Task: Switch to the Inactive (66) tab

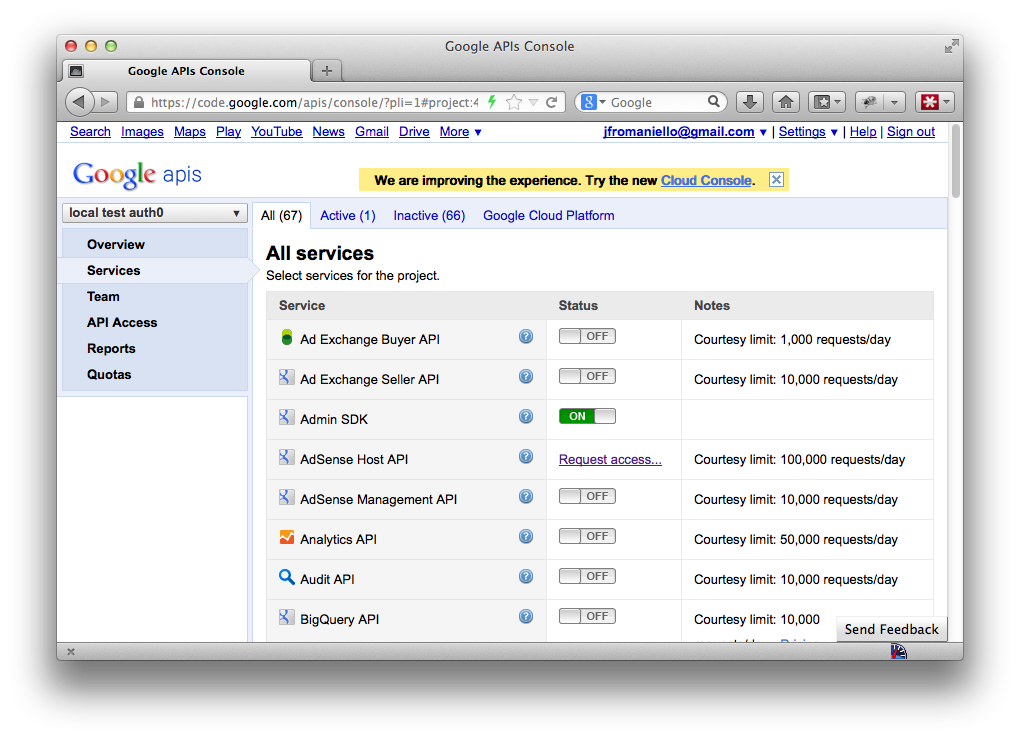Action: click(x=429, y=215)
